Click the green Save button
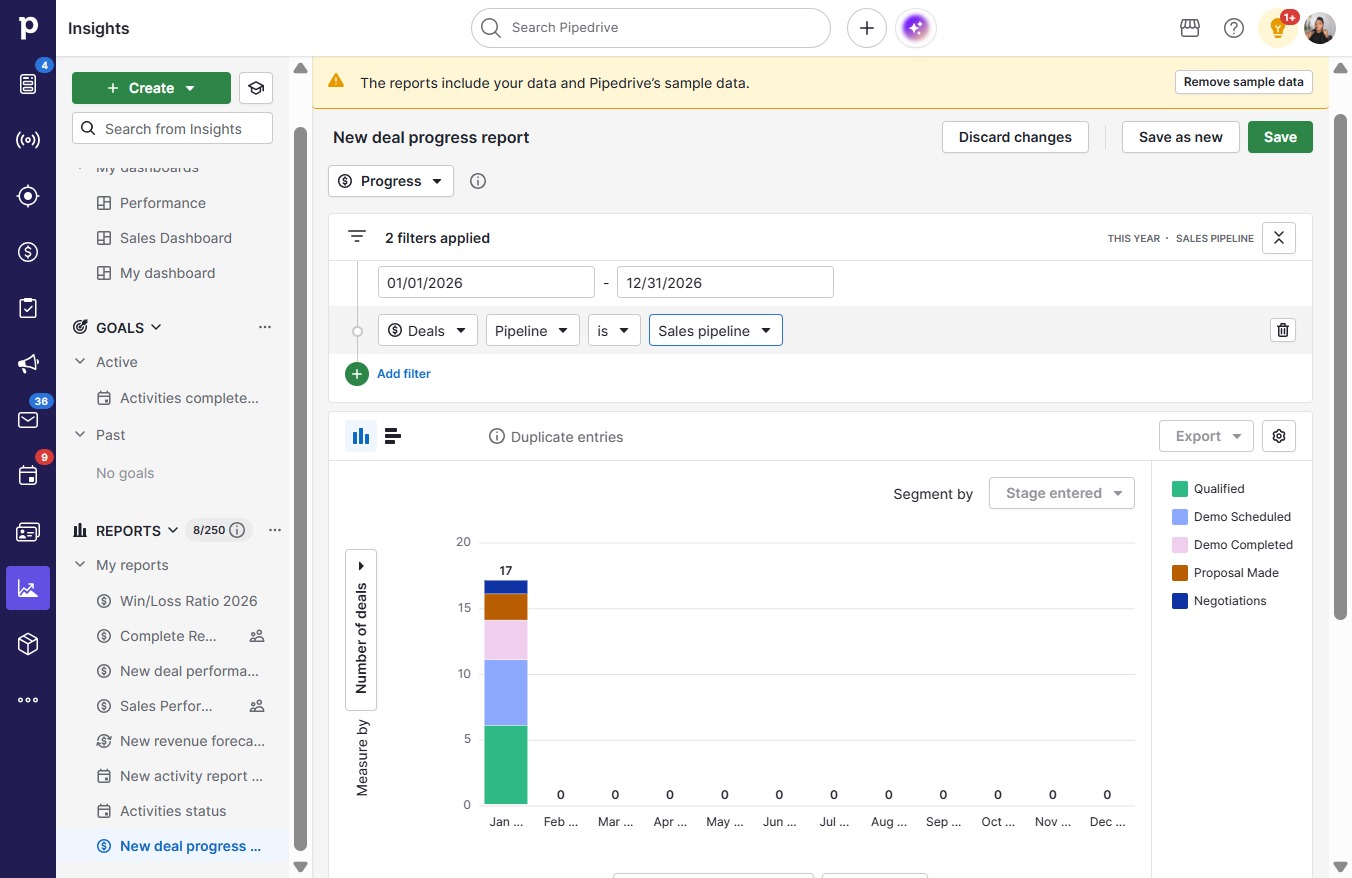1352x878 pixels. [1280, 137]
